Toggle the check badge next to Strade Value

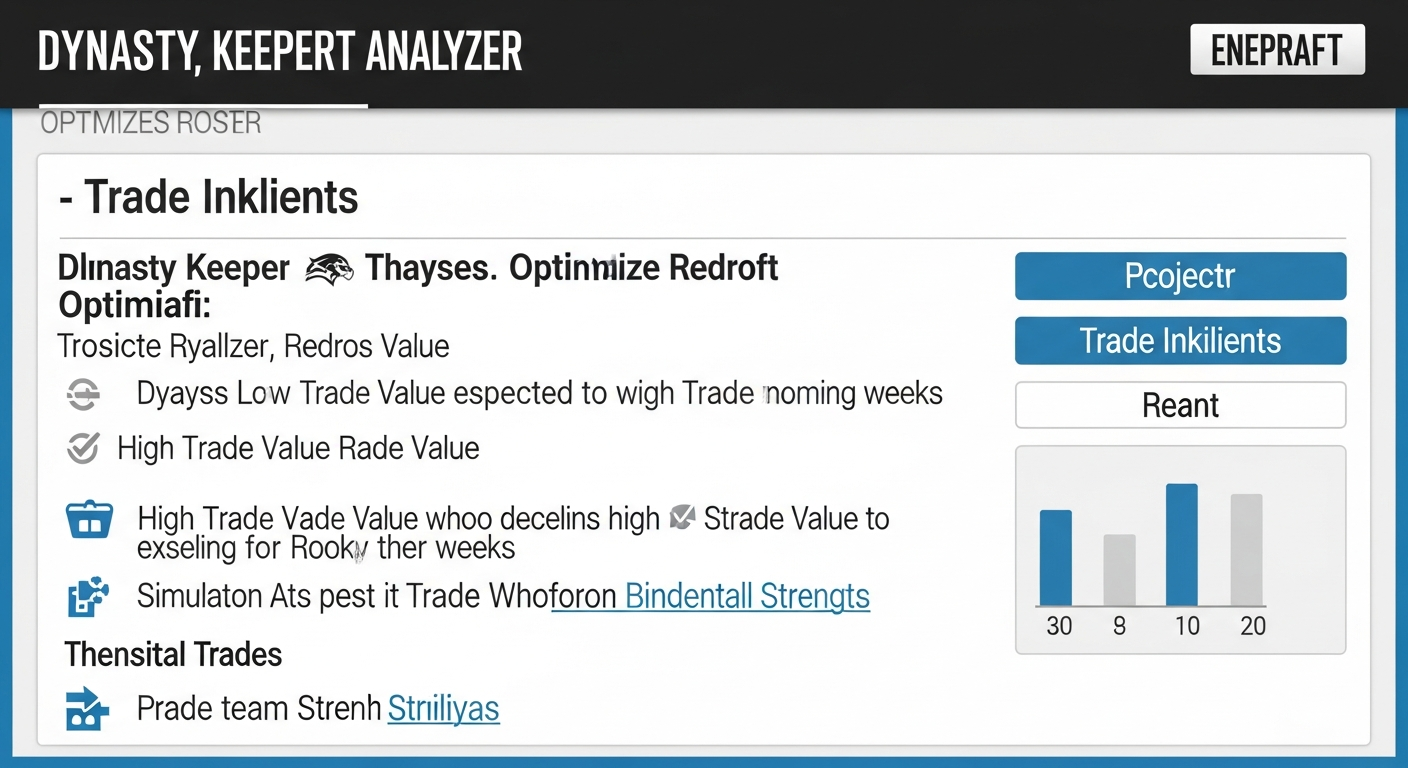click(x=681, y=517)
